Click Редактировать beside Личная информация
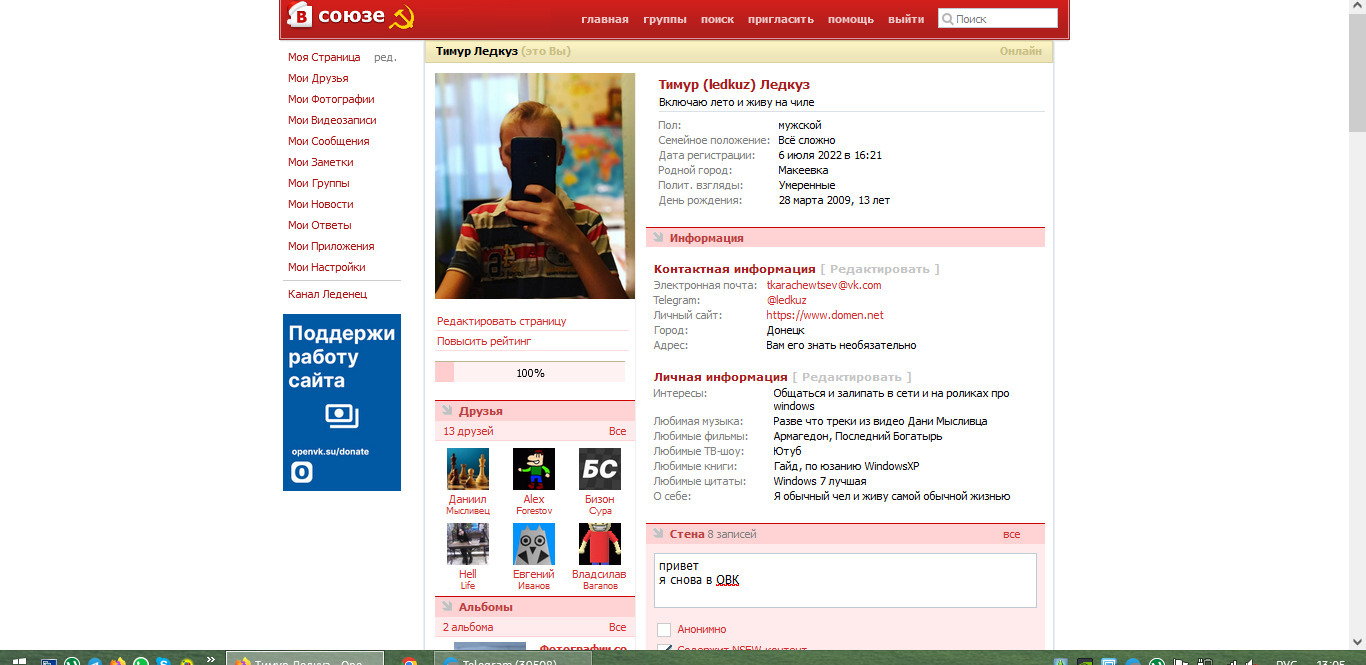The image size is (1366, 665). 852,377
